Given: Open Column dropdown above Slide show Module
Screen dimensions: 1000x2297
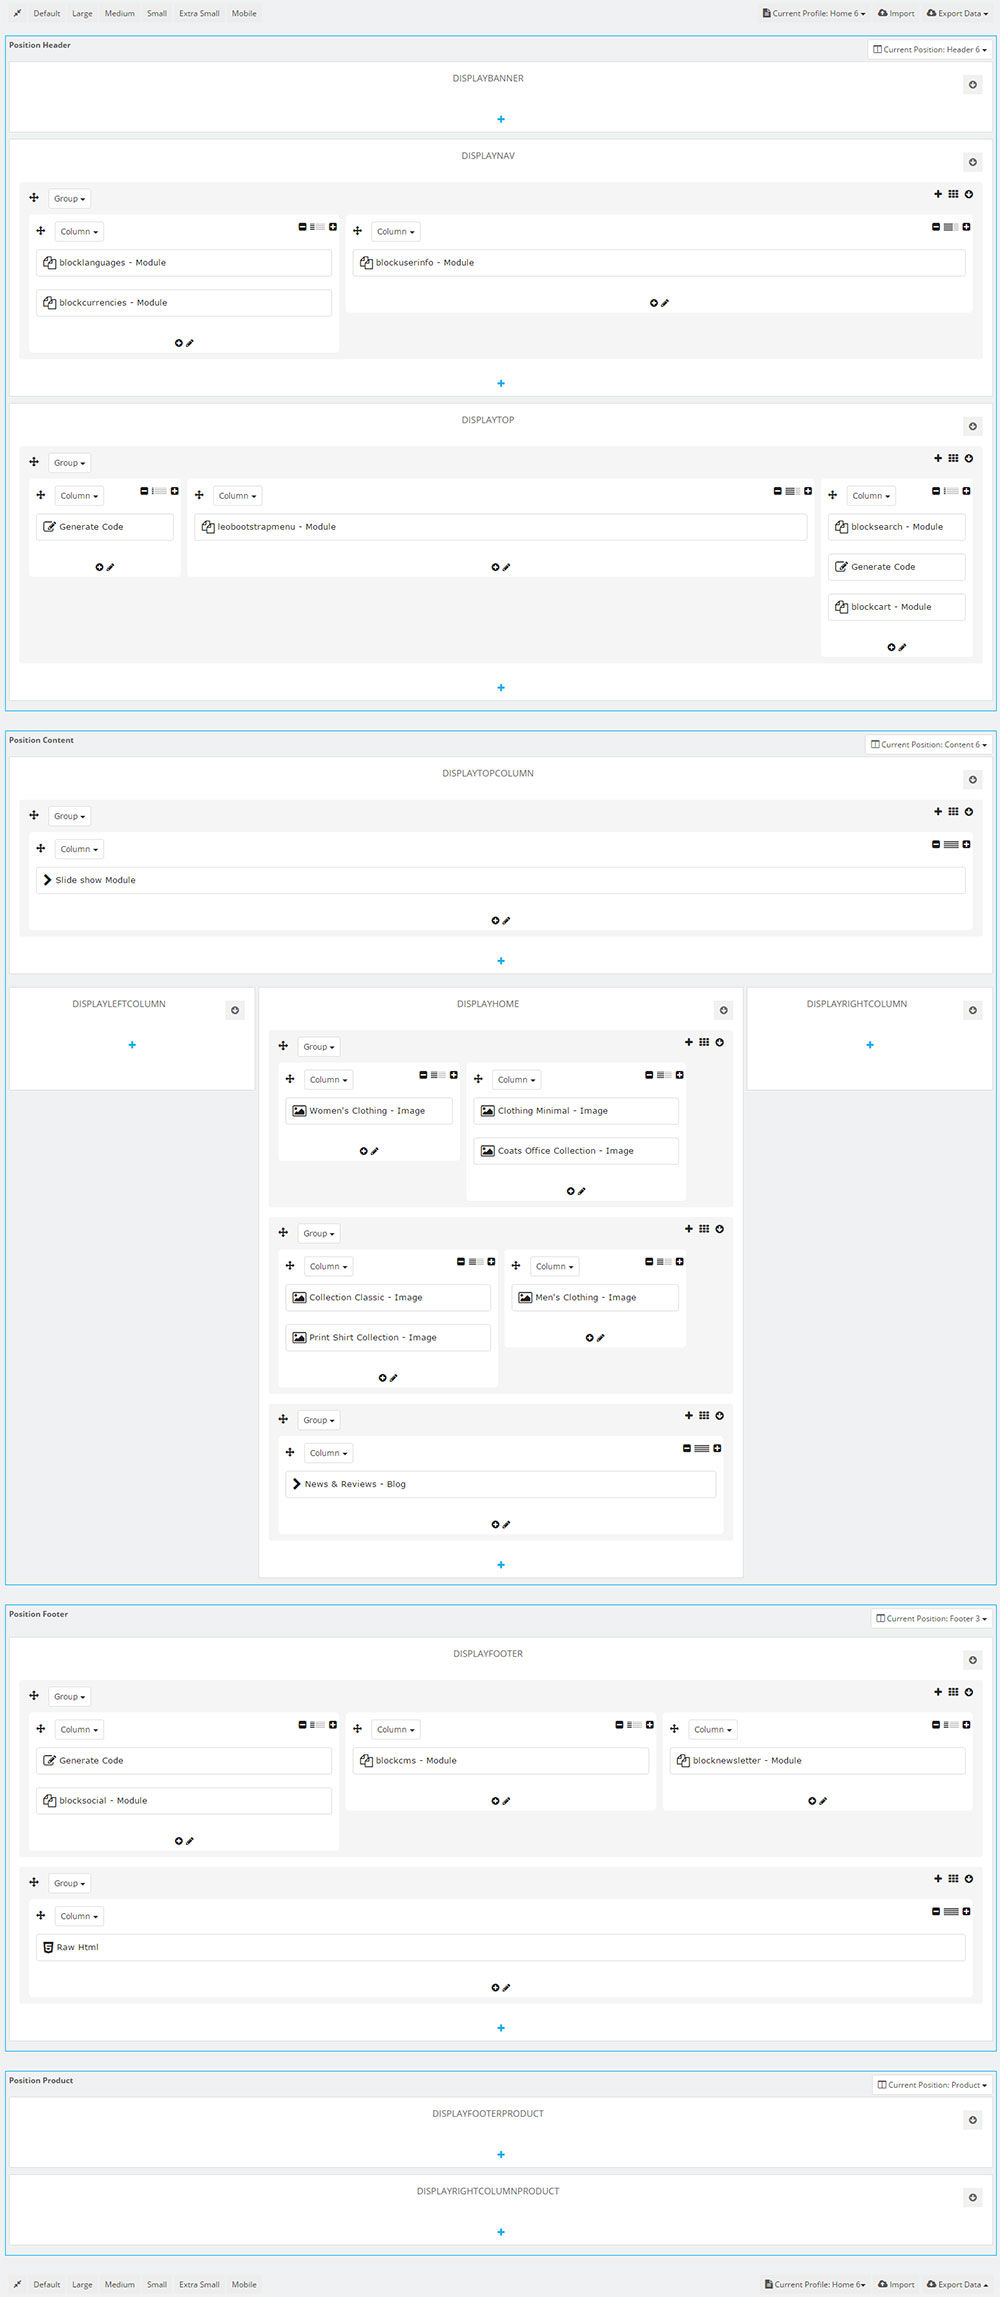Looking at the screenshot, I should point(79,849).
